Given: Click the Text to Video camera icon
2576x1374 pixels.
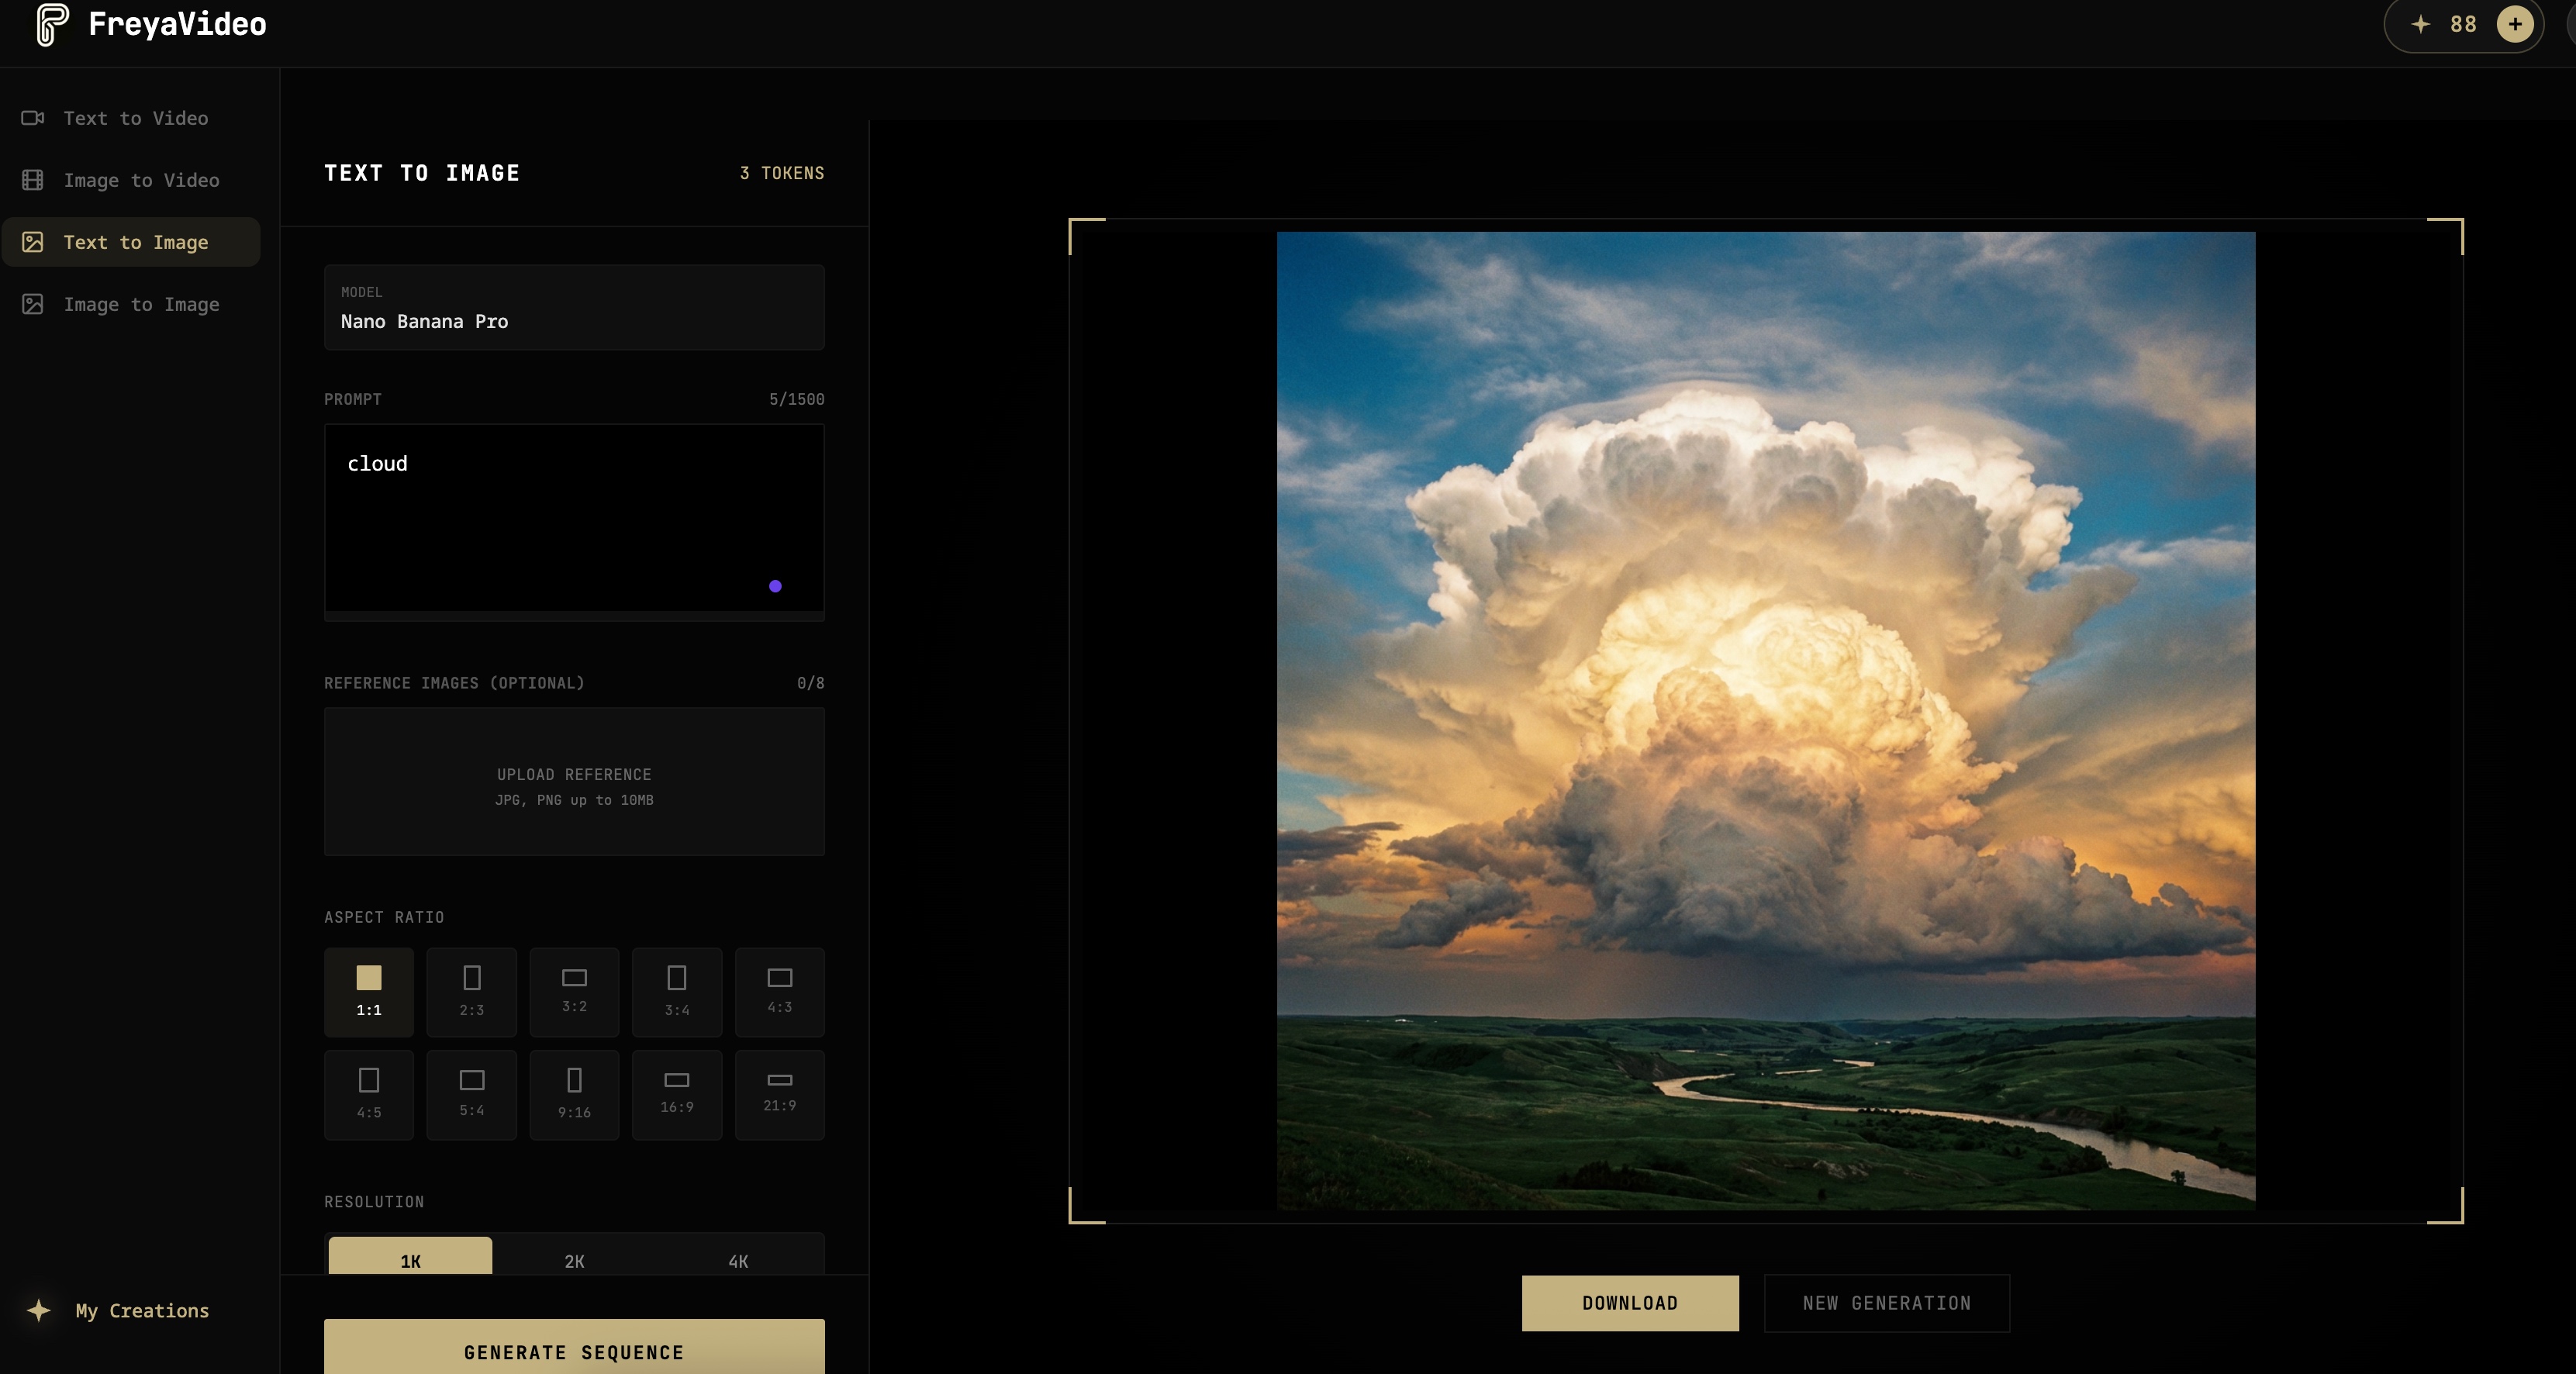Looking at the screenshot, I should (33, 118).
